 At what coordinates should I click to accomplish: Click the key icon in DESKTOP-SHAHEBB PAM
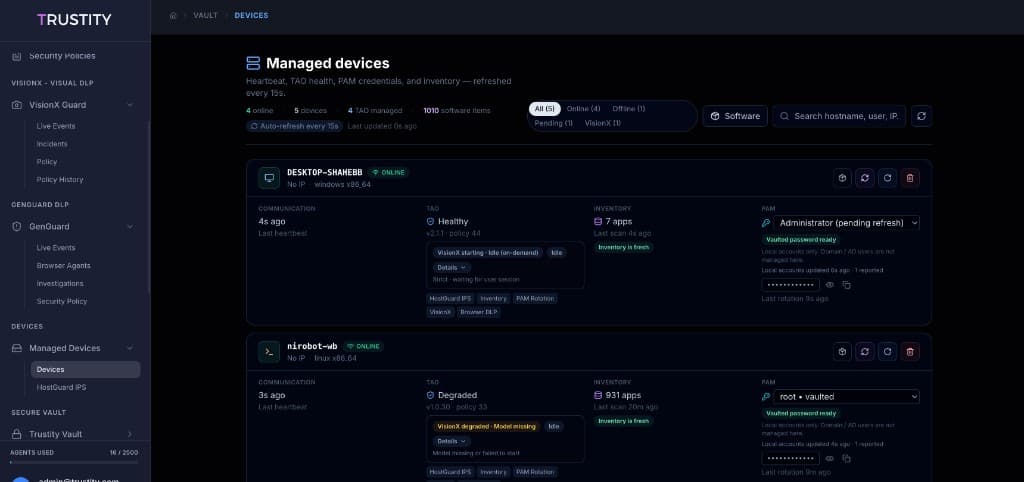(766, 223)
